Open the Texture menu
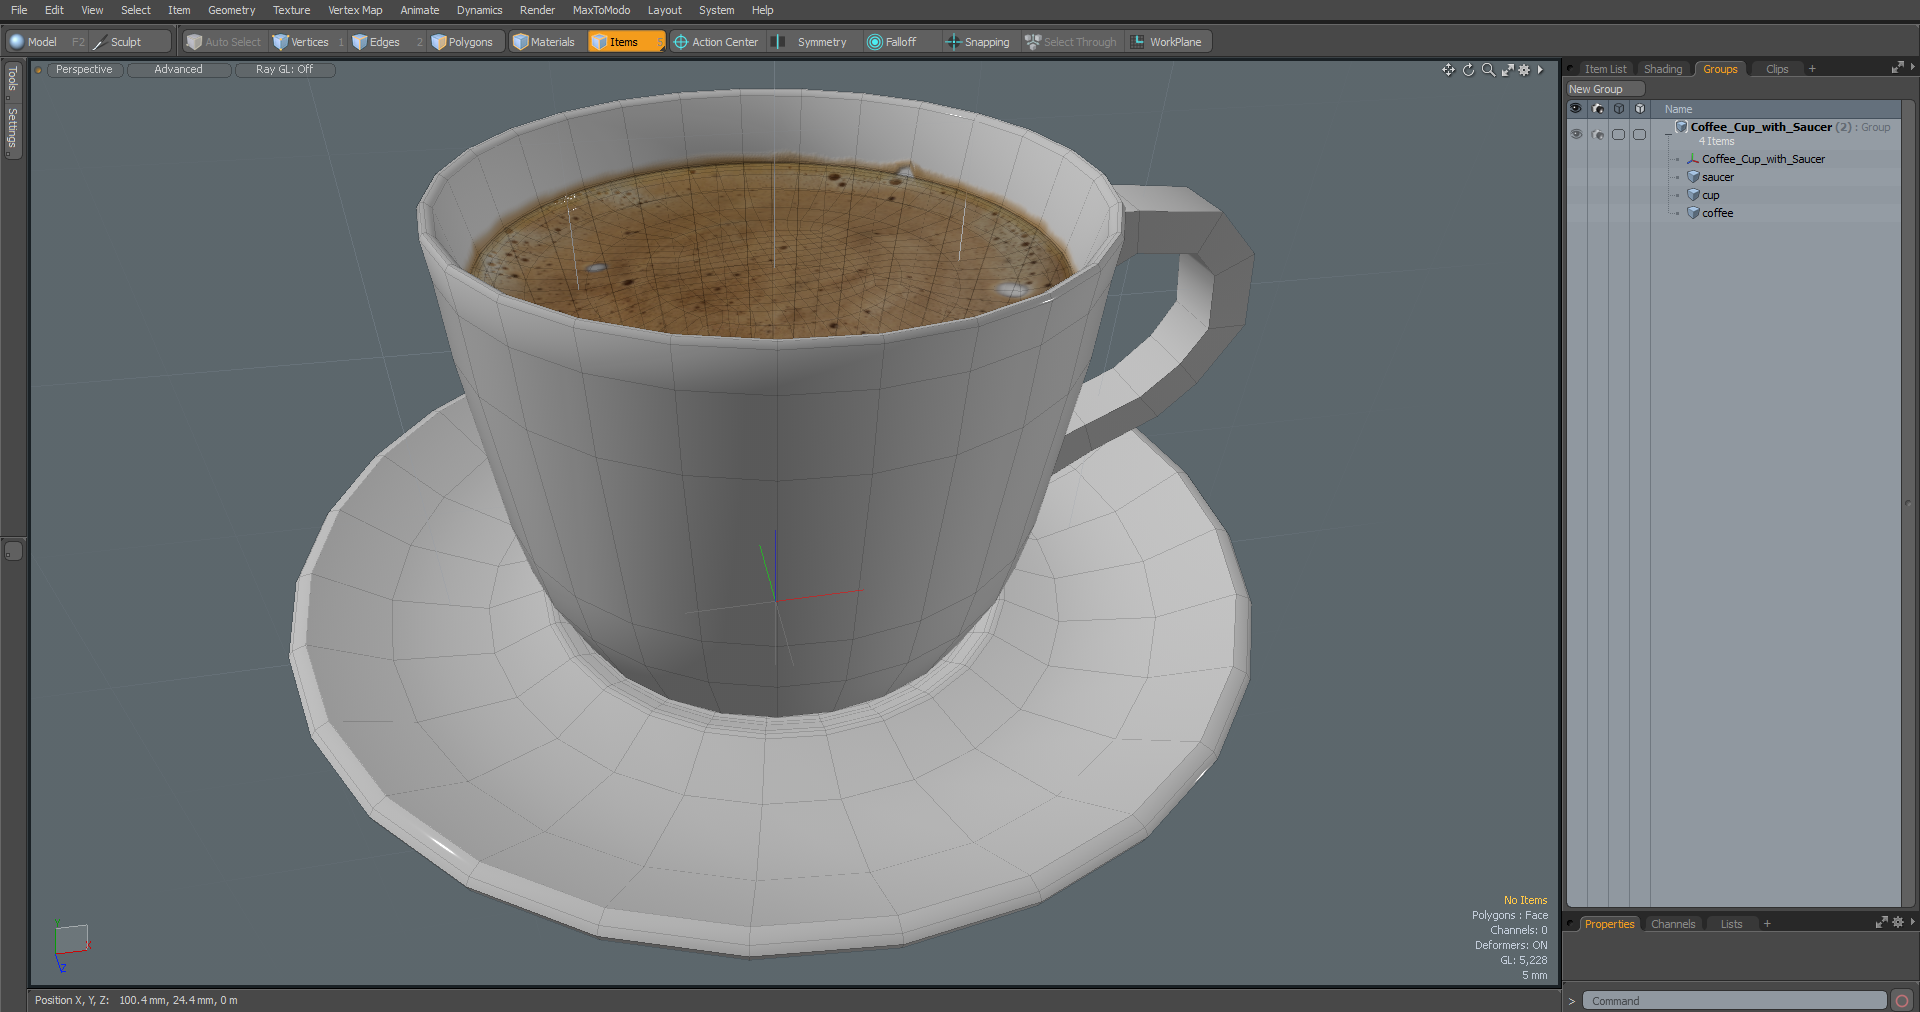The width and height of the screenshot is (1920, 1012). click(x=291, y=10)
